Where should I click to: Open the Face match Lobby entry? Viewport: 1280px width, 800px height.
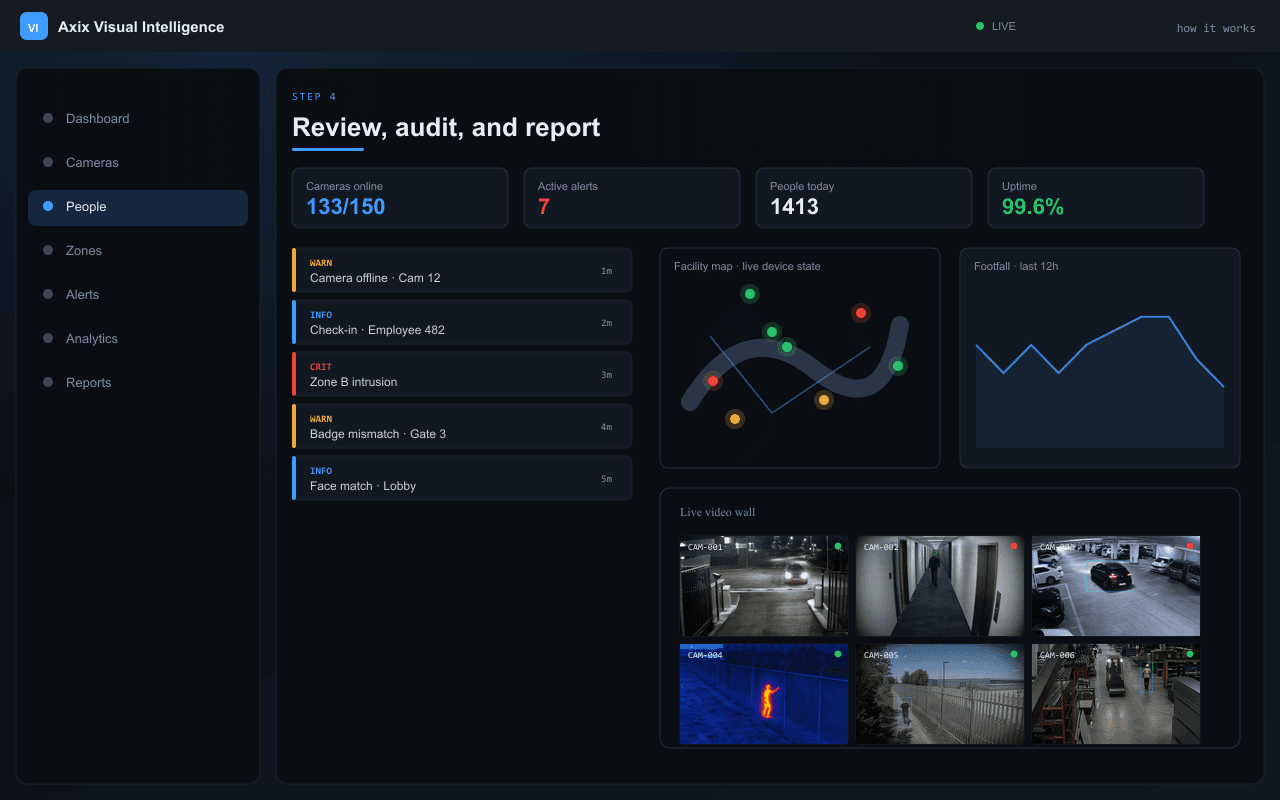tap(462, 478)
